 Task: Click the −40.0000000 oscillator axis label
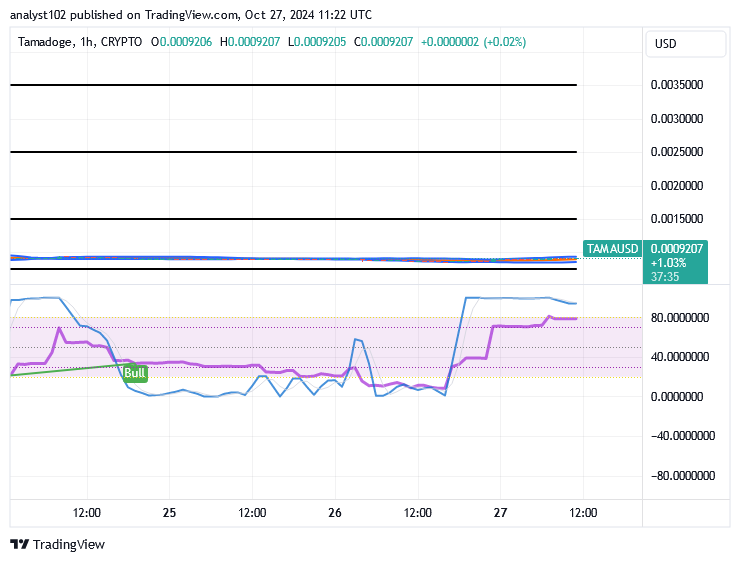pos(679,436)
